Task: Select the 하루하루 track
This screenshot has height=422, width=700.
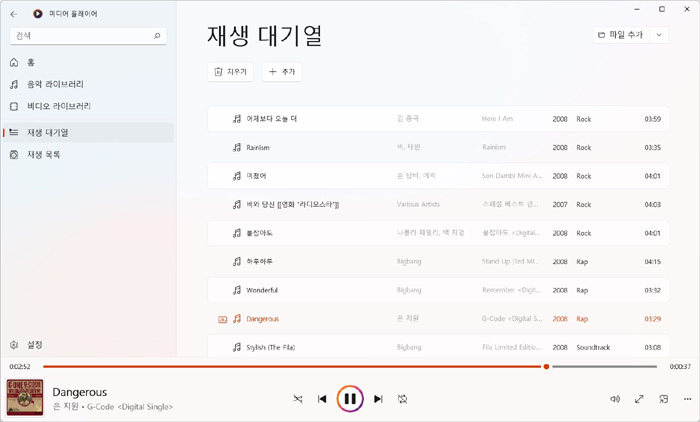Action: pyautogui.click(x=438, y=262)
